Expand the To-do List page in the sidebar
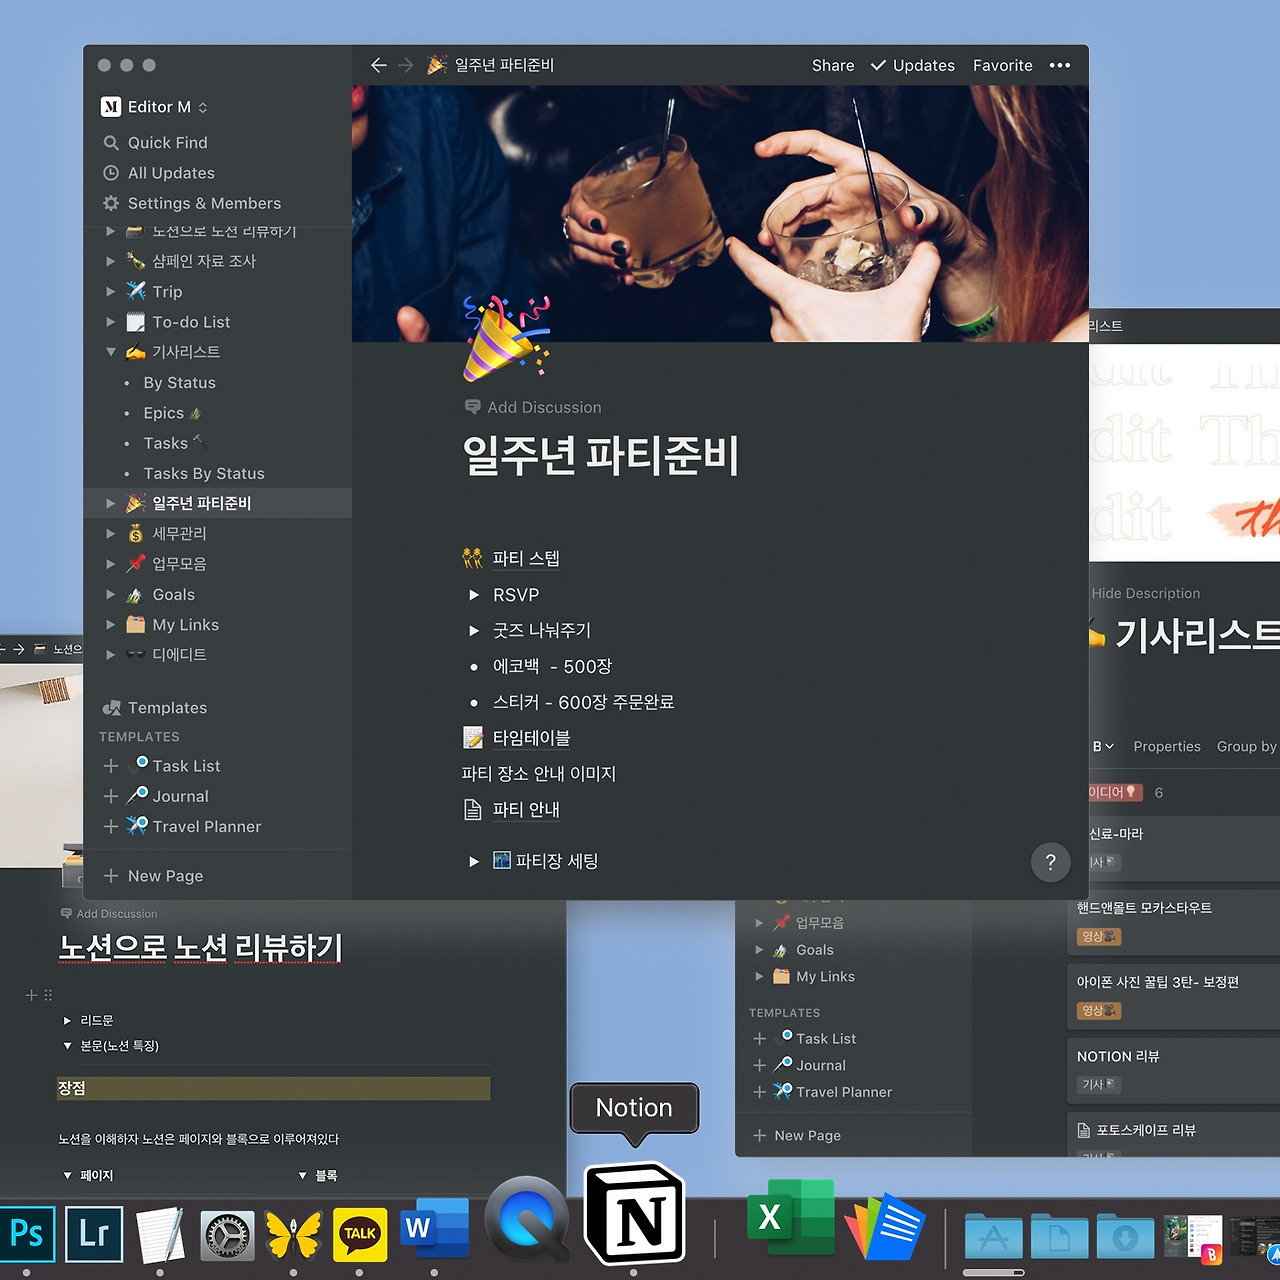 (x=111, y=322)
